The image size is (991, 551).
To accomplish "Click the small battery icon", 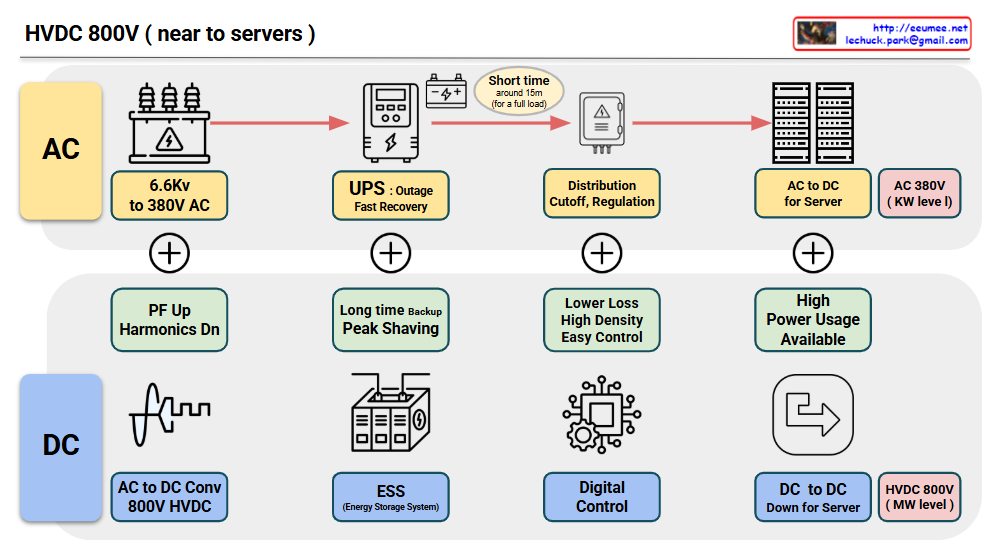I will point(446,91).
